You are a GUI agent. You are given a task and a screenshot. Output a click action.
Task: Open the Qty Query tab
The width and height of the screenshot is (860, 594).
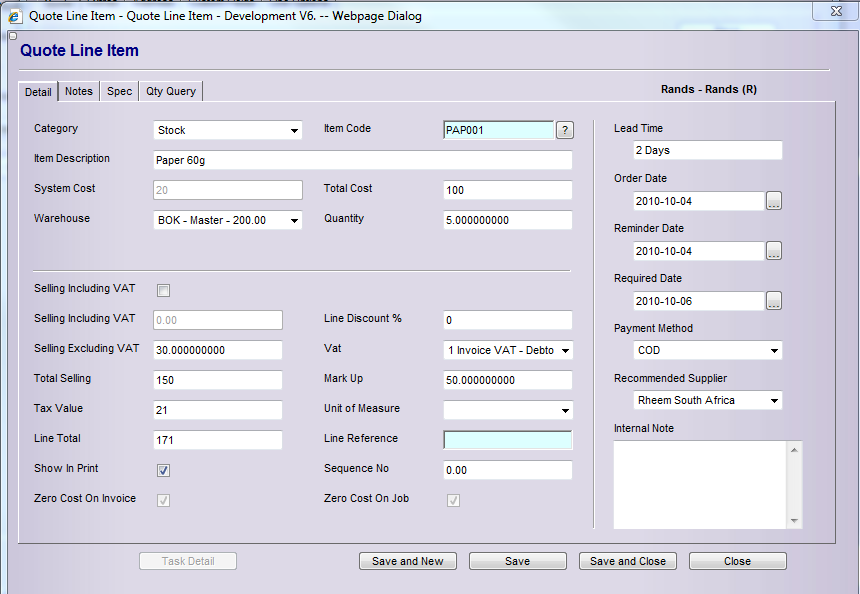171,92
